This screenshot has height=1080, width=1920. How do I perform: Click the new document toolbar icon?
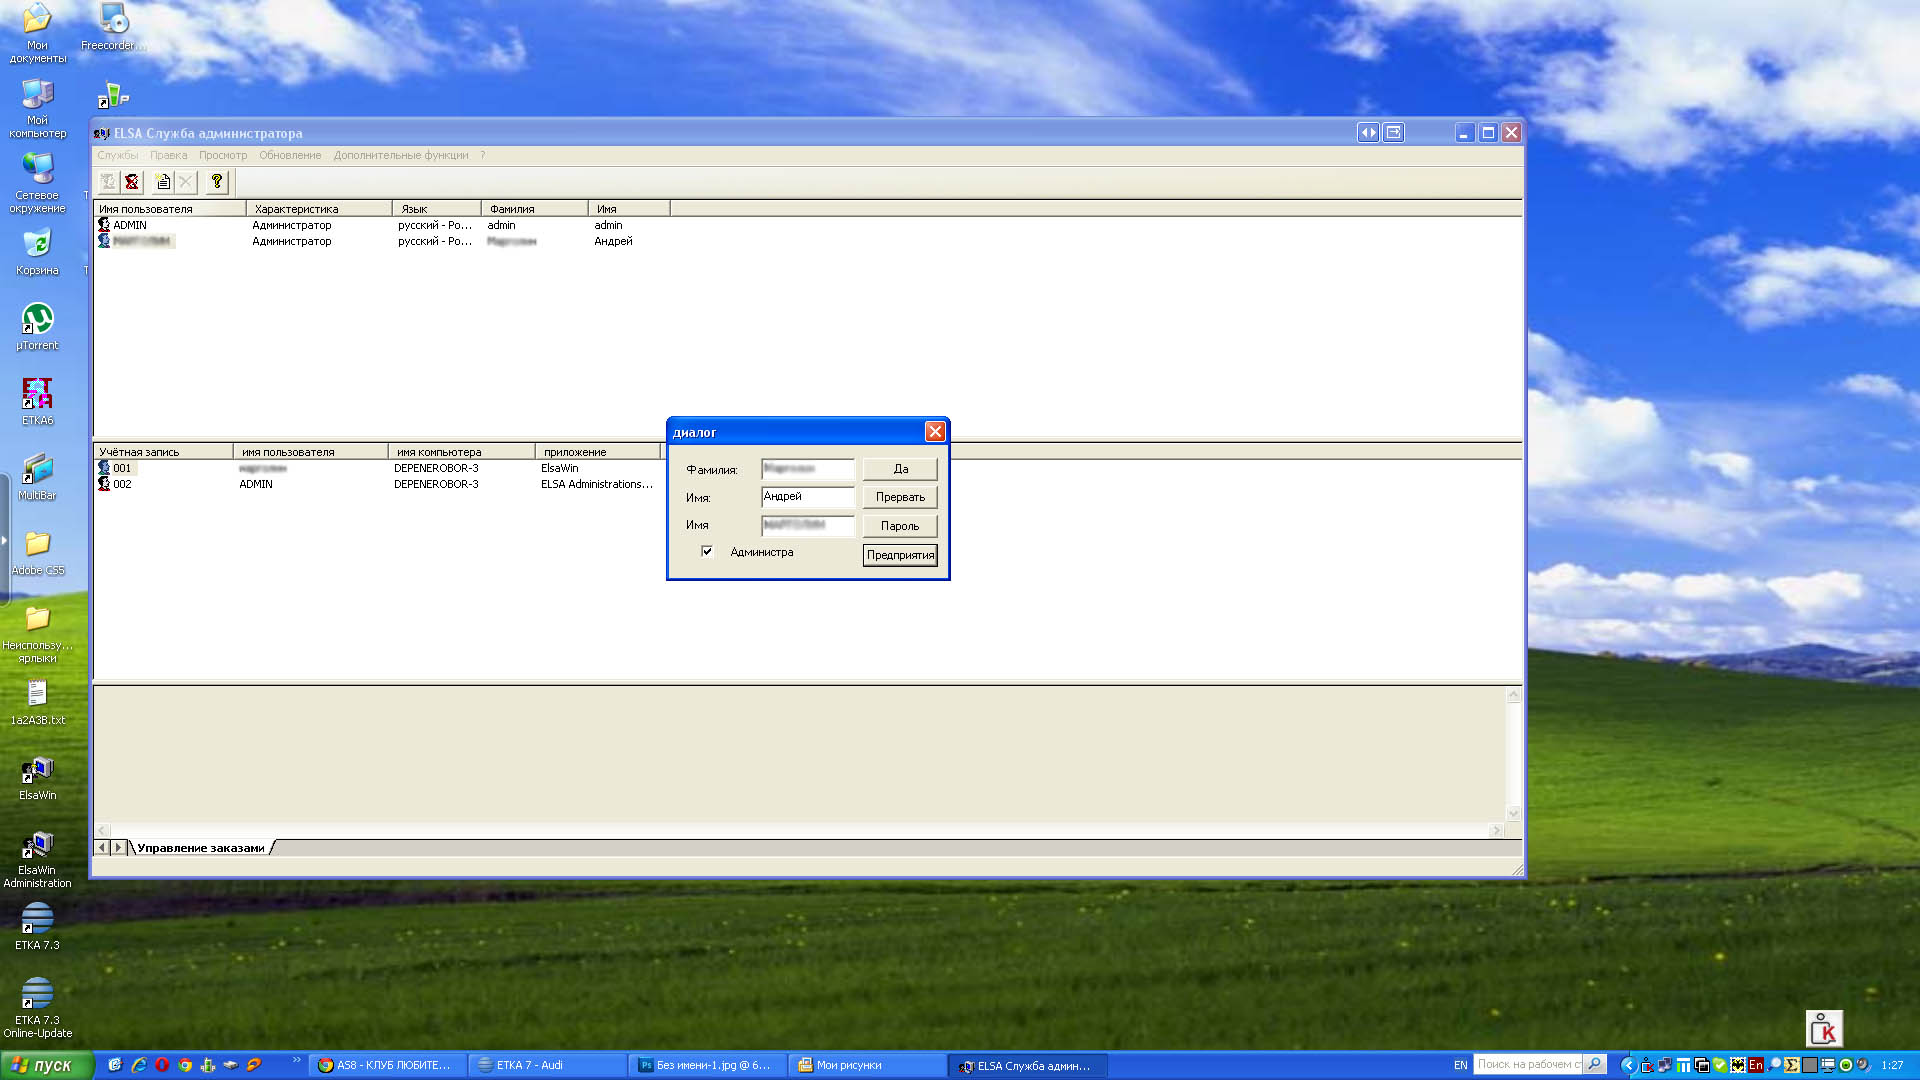point(163,182)
